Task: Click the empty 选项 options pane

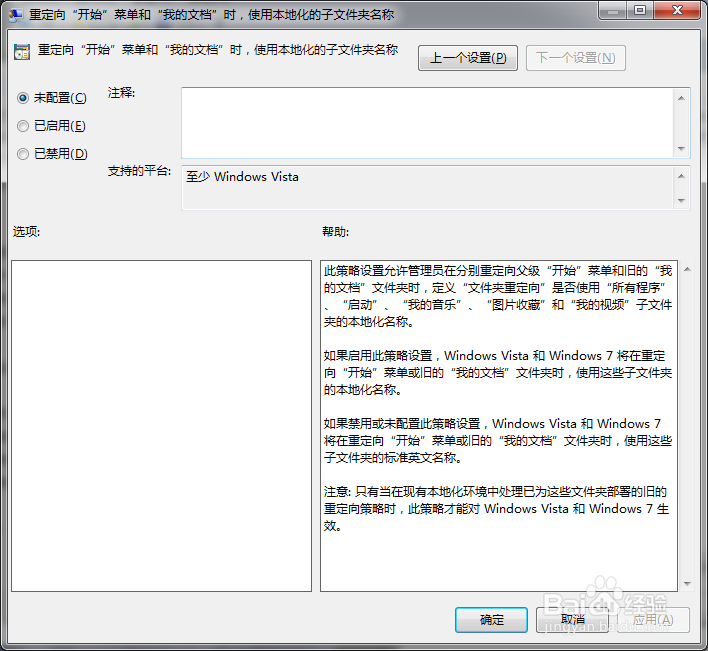Action: click(161, 426)
